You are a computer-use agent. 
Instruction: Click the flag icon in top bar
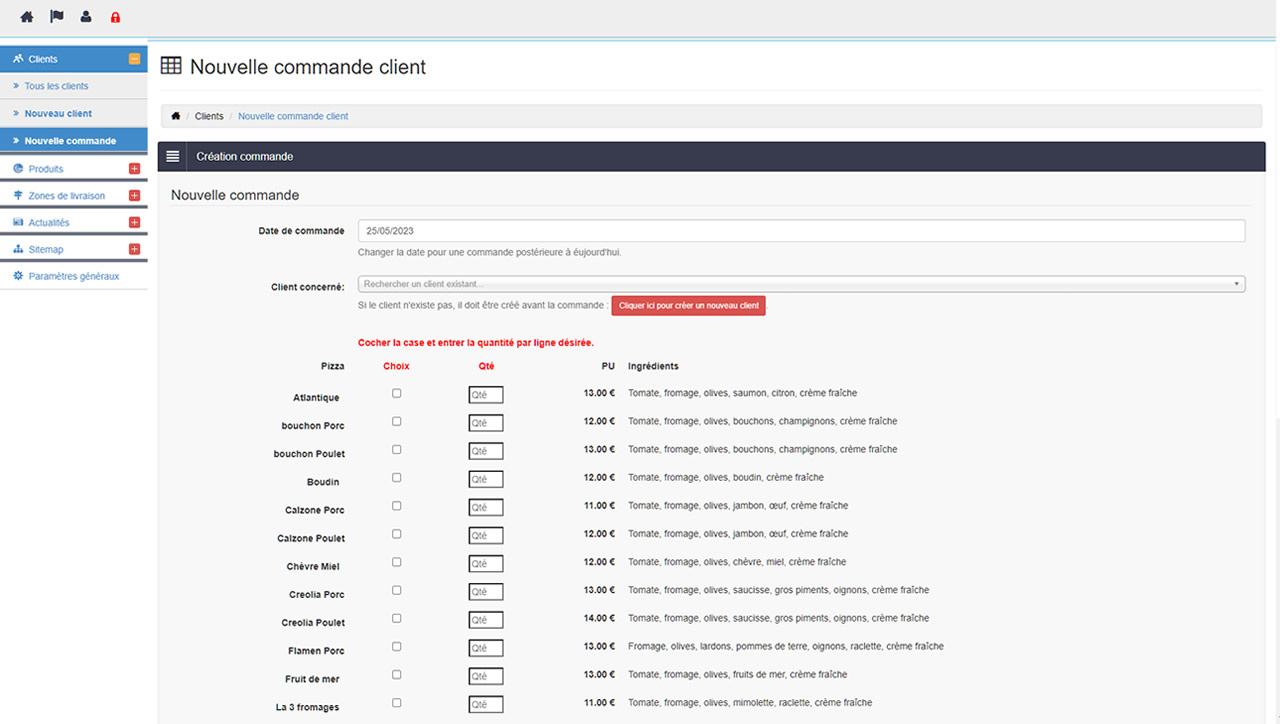tap(56, 17)
